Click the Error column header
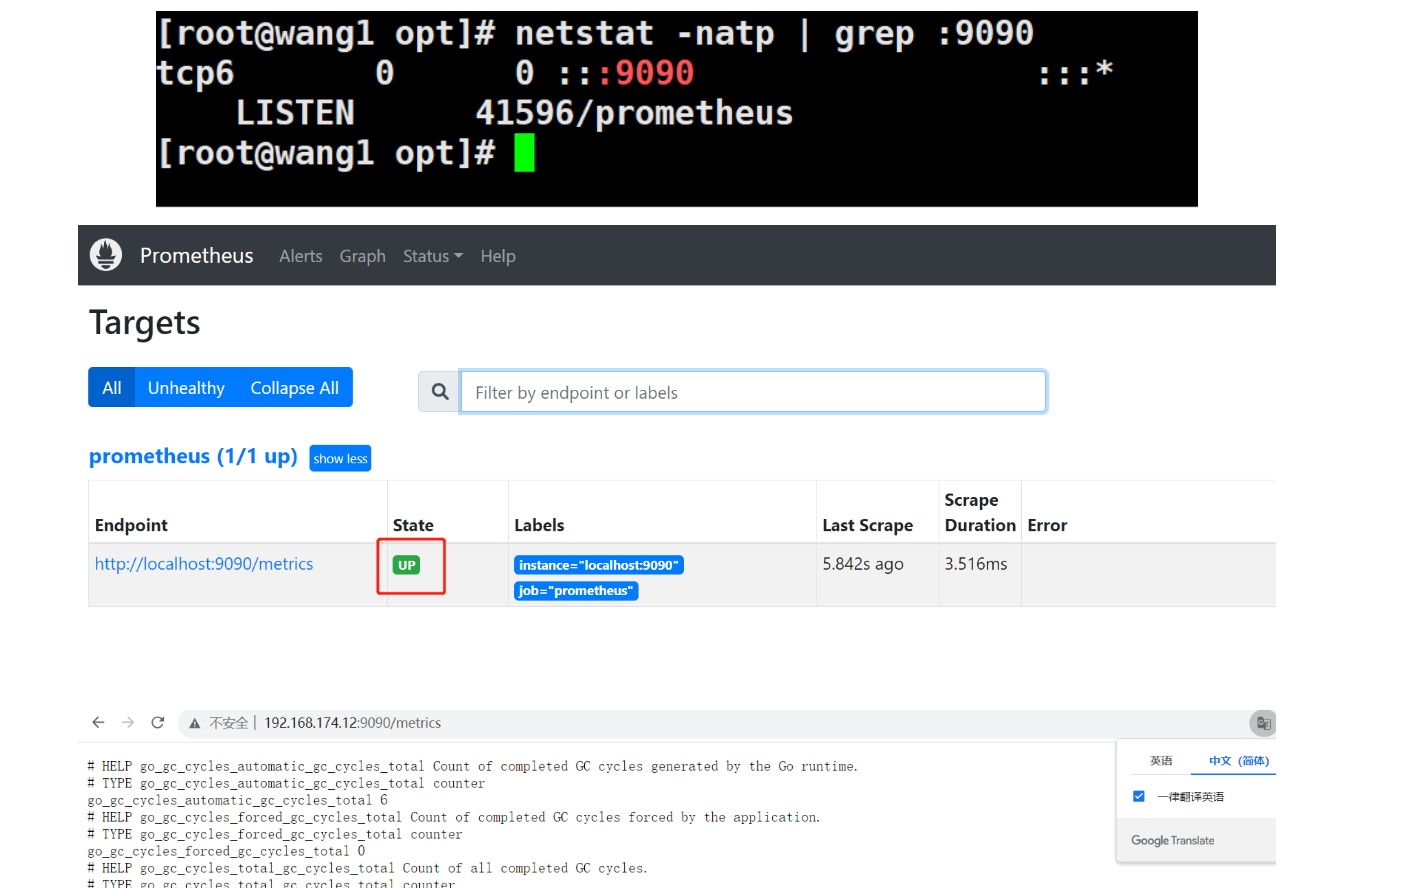1414x888 pixels. 1047,525
